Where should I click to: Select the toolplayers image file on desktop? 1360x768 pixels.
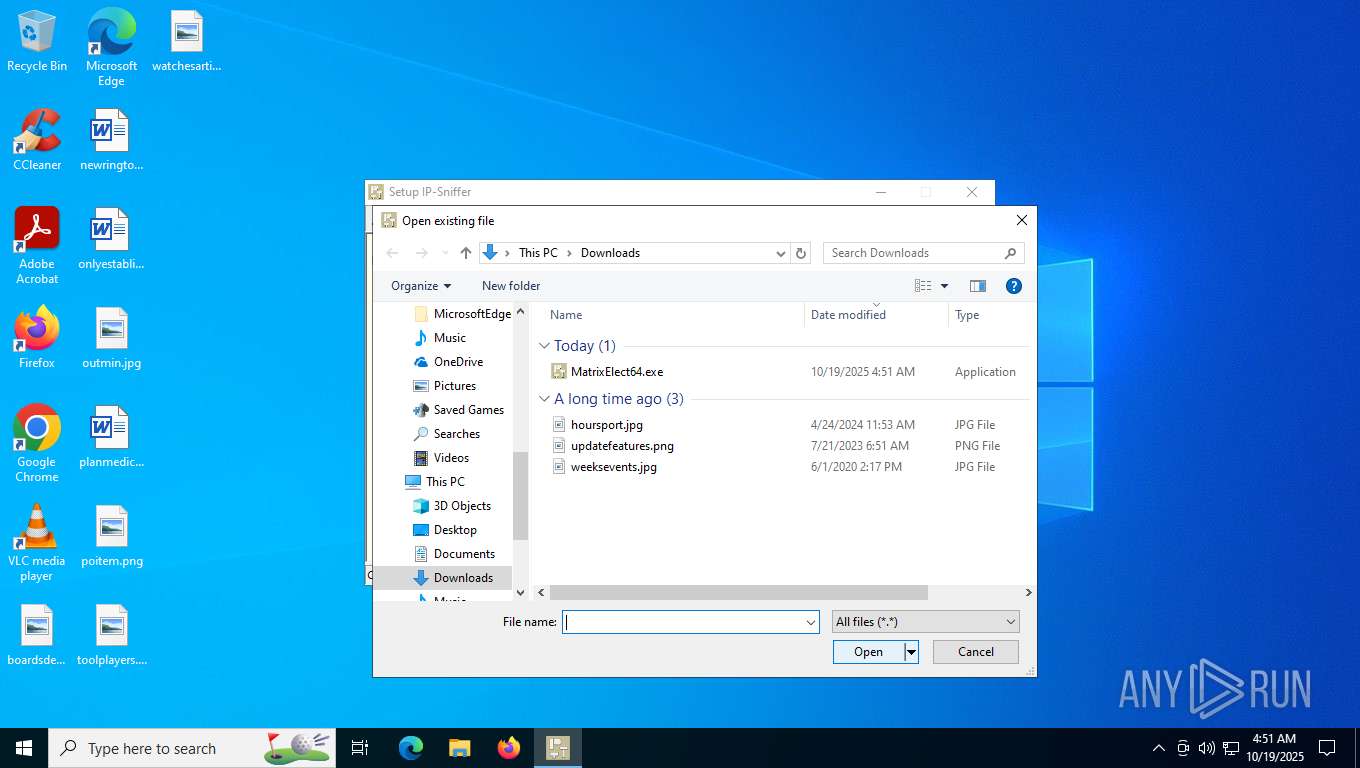(111, 635)
